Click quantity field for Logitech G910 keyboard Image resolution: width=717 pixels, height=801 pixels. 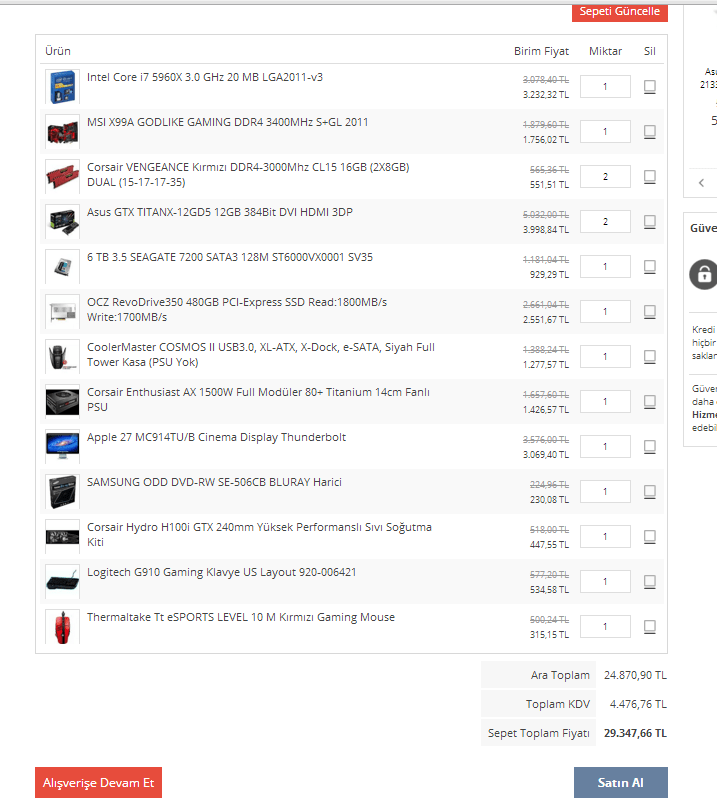[x=605, y=581]
